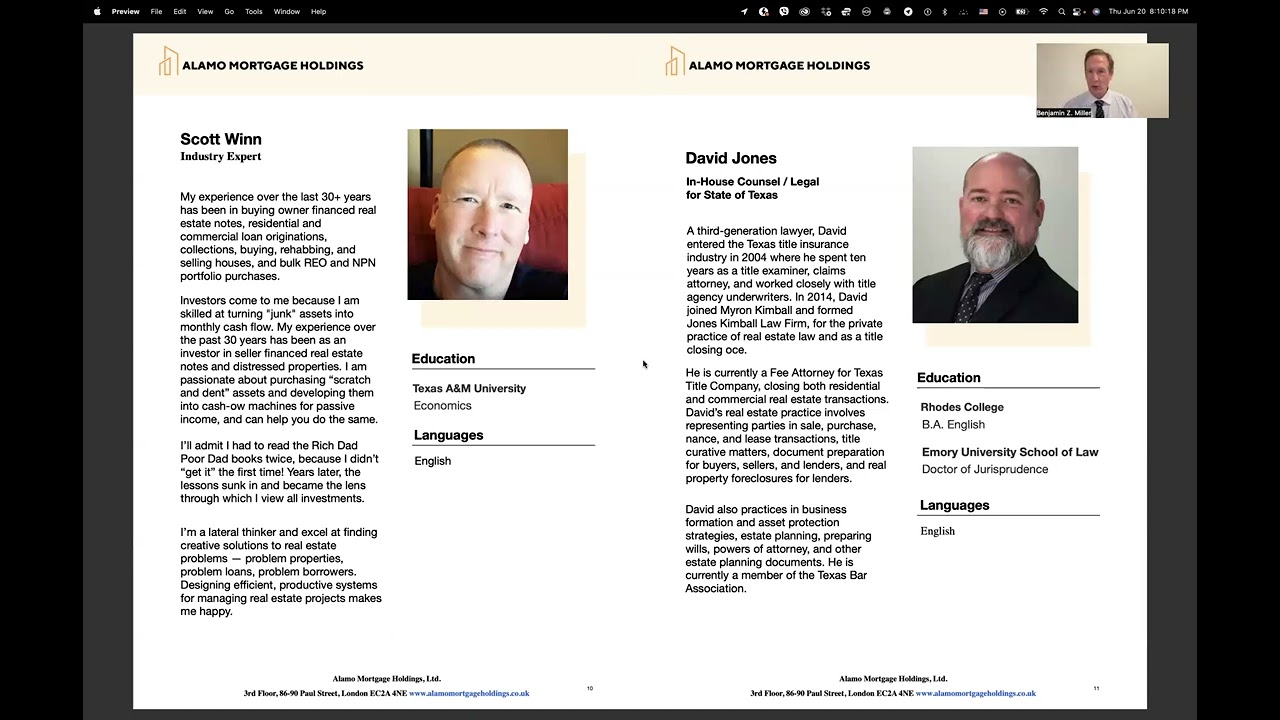This screenshot has width=1280, height=720.
Task: Click the 'David Jones' name heading
Action: click(731, 158)
